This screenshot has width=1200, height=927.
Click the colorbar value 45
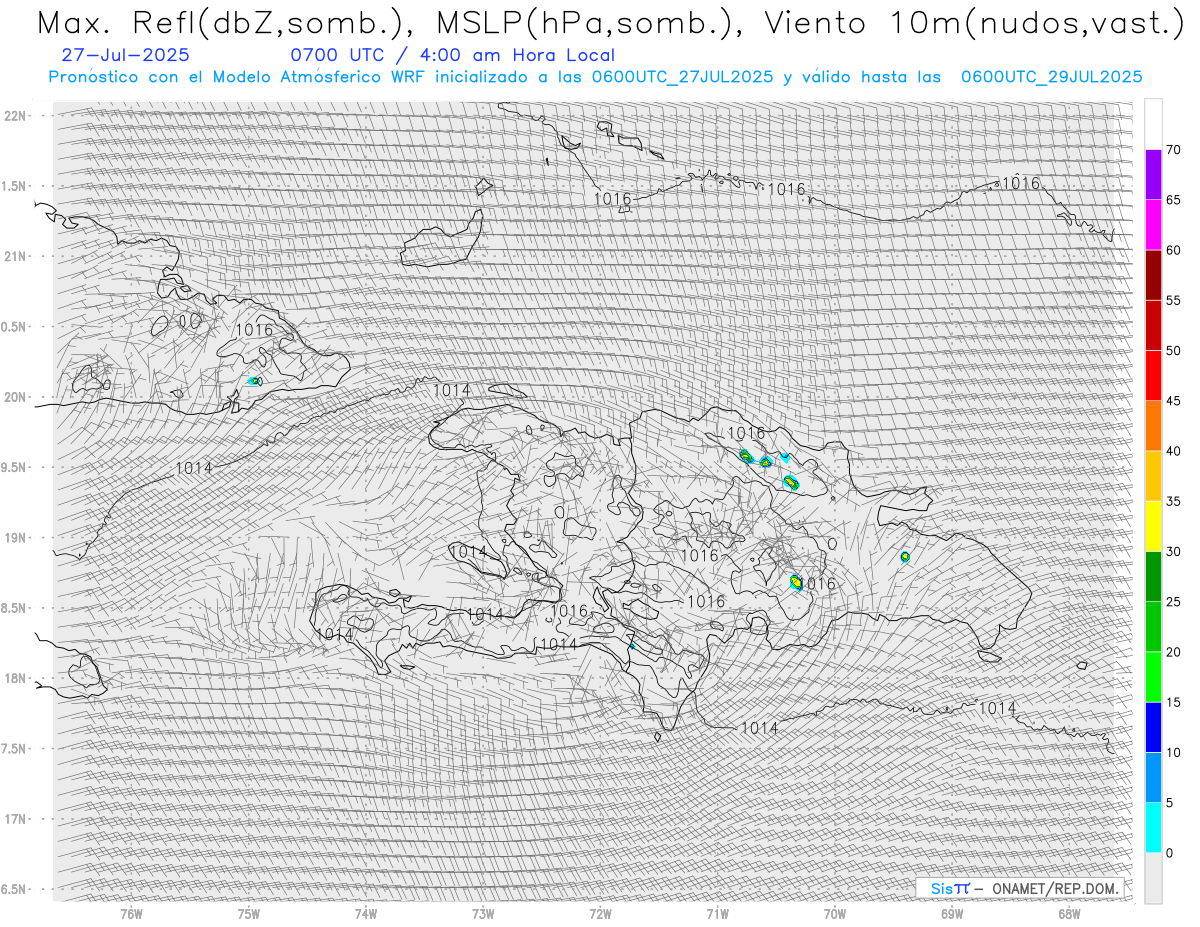tap(1173, 401)
